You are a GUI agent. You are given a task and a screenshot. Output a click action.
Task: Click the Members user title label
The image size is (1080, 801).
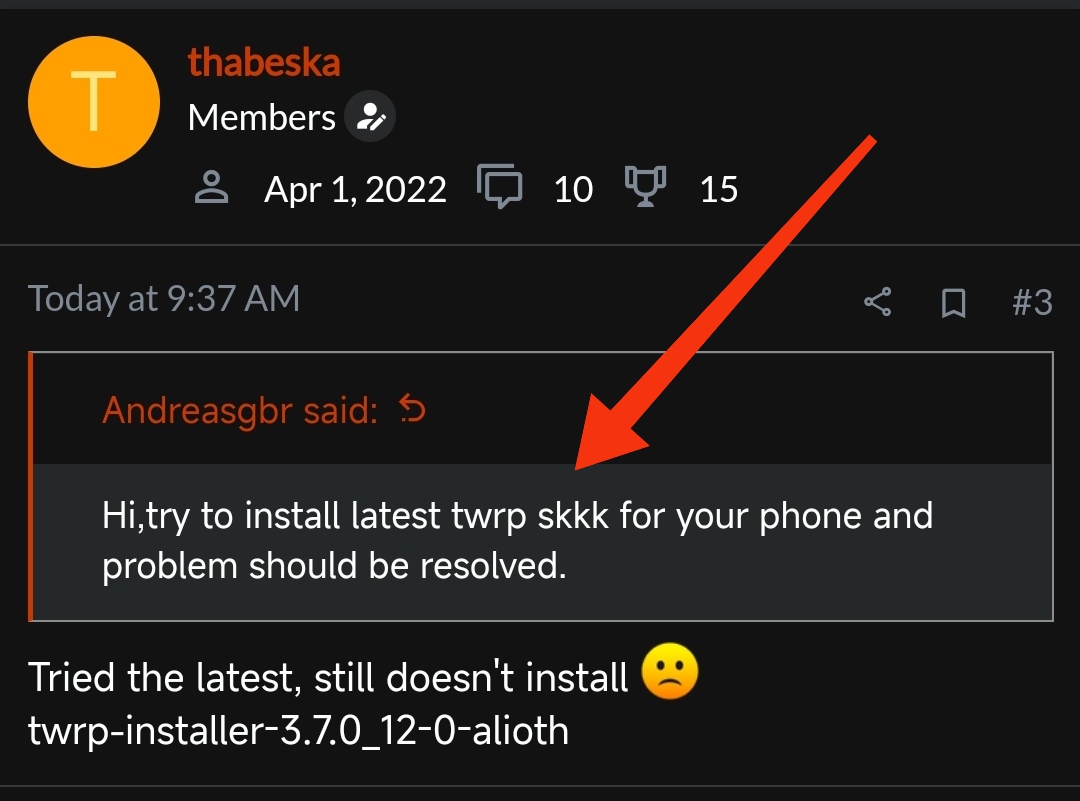(x=262, y=117)
